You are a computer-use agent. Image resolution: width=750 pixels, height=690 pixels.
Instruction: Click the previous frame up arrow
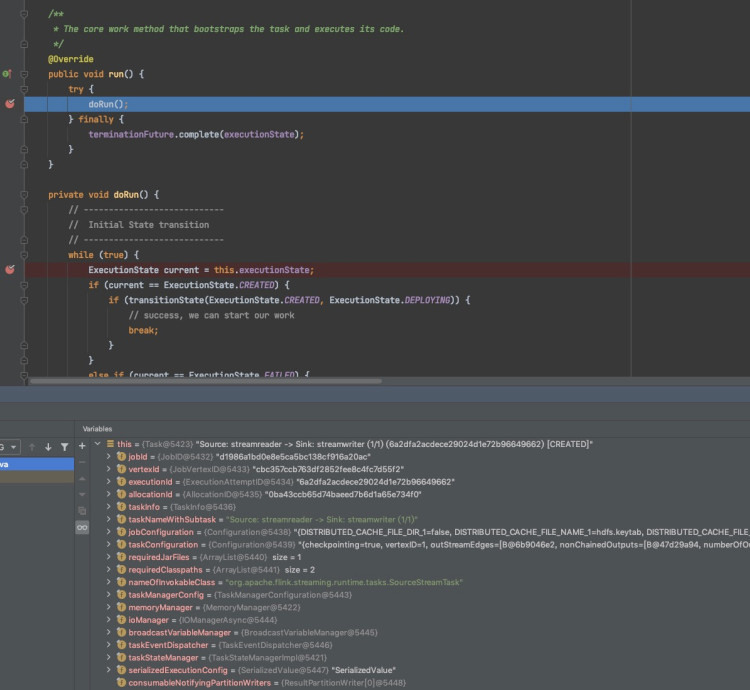tap(32, 447)
